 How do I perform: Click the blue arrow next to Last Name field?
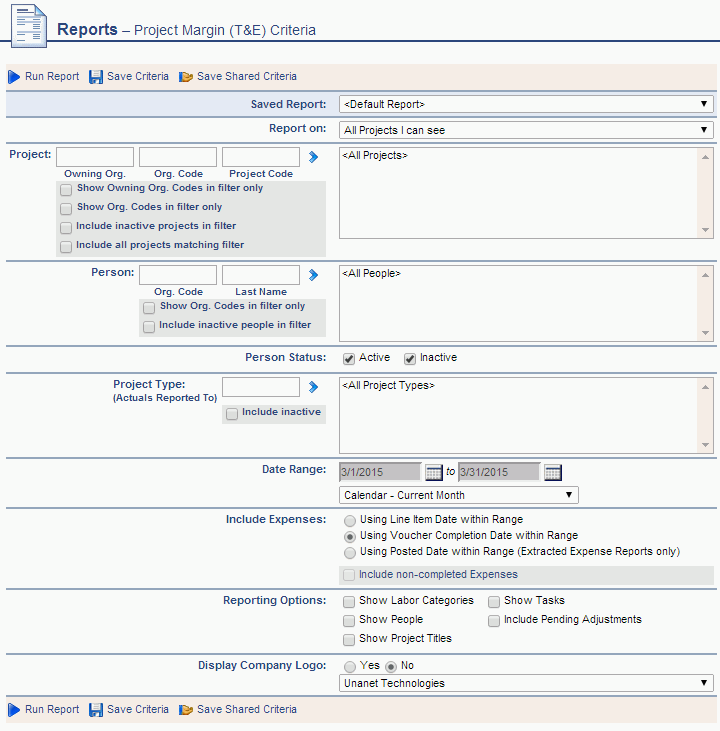[313, 275]
